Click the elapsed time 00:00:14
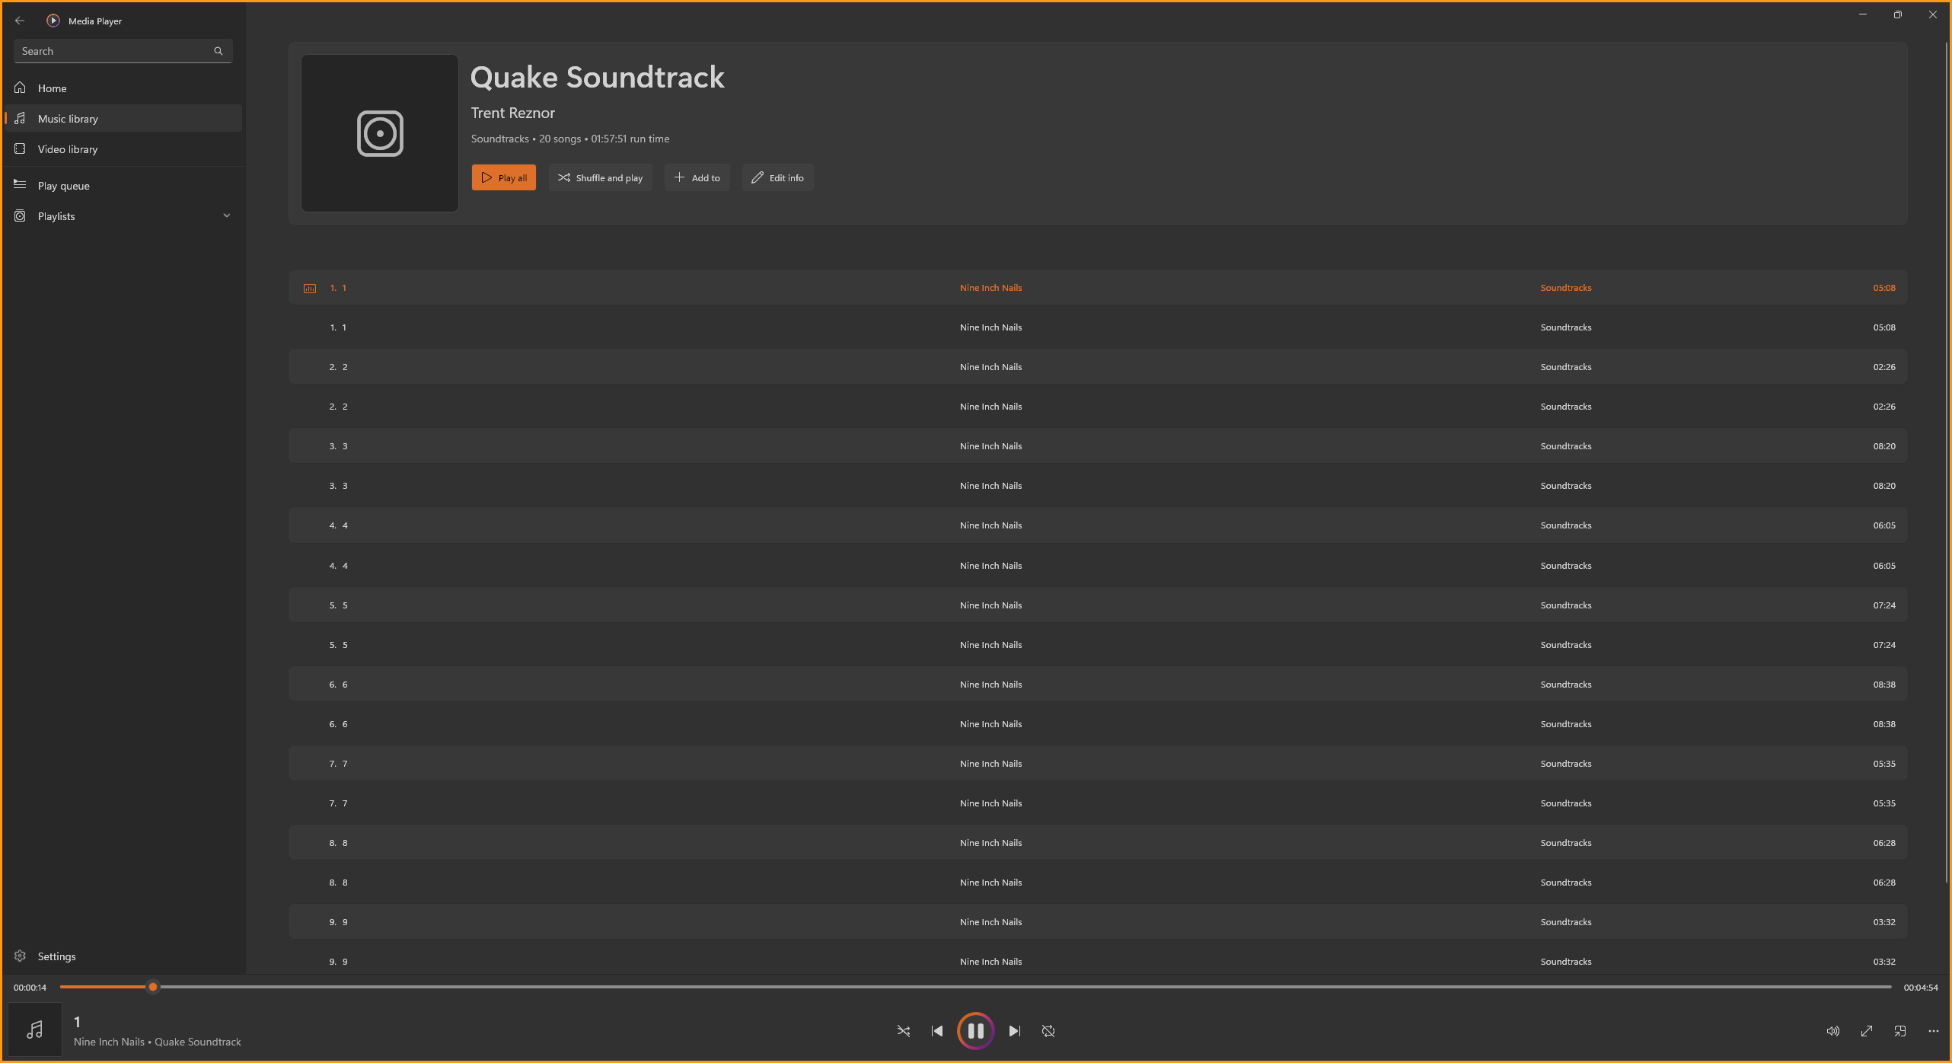 tap(30, 988)
